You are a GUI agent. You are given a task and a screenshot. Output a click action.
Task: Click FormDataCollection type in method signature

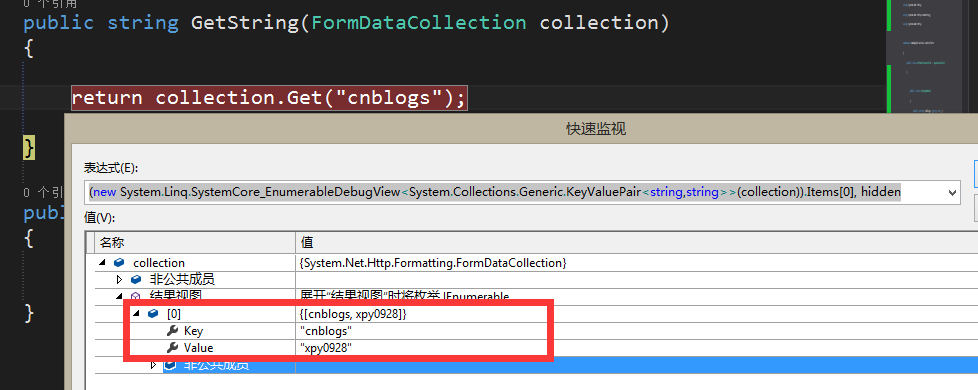pyautogui.click(x=418, y=24)
